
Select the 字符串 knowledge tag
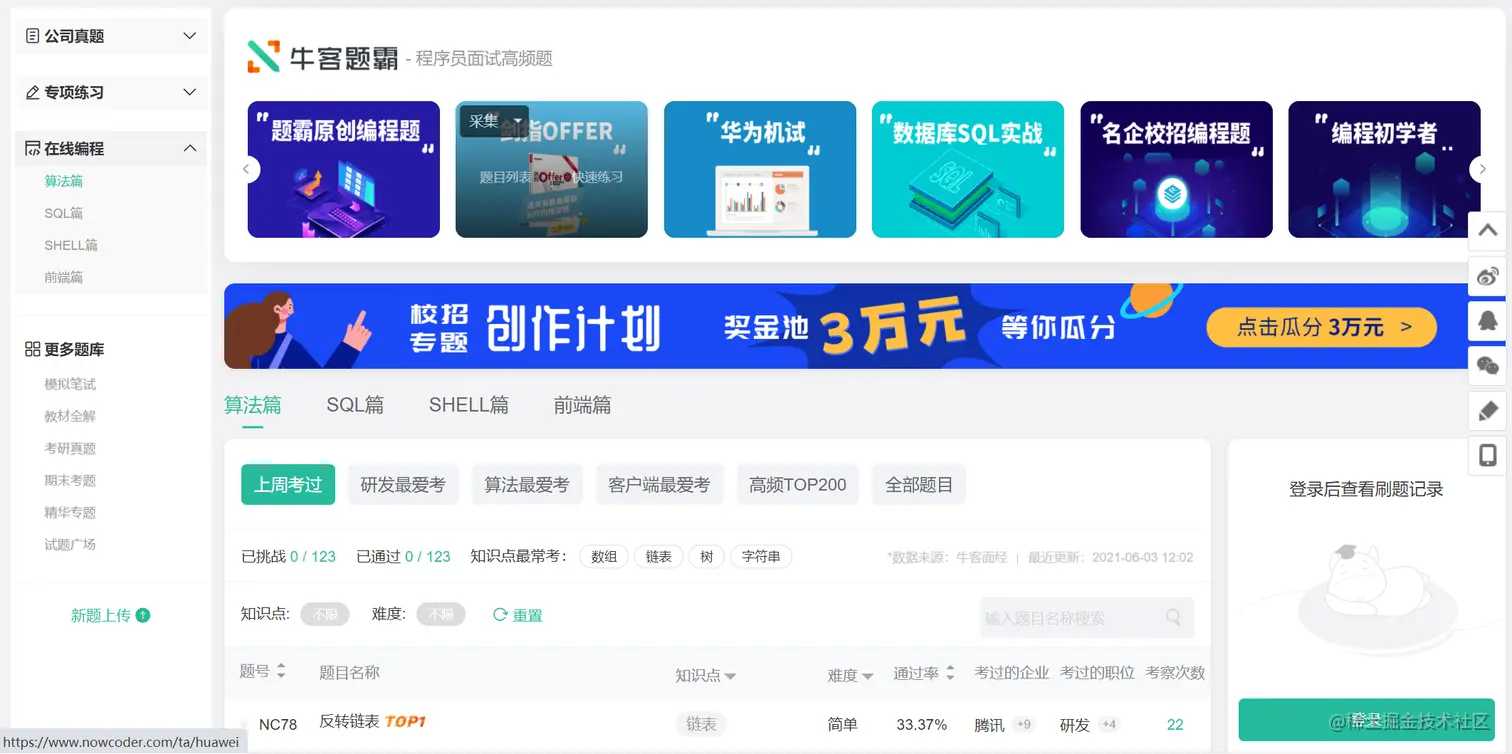(761, 557)
